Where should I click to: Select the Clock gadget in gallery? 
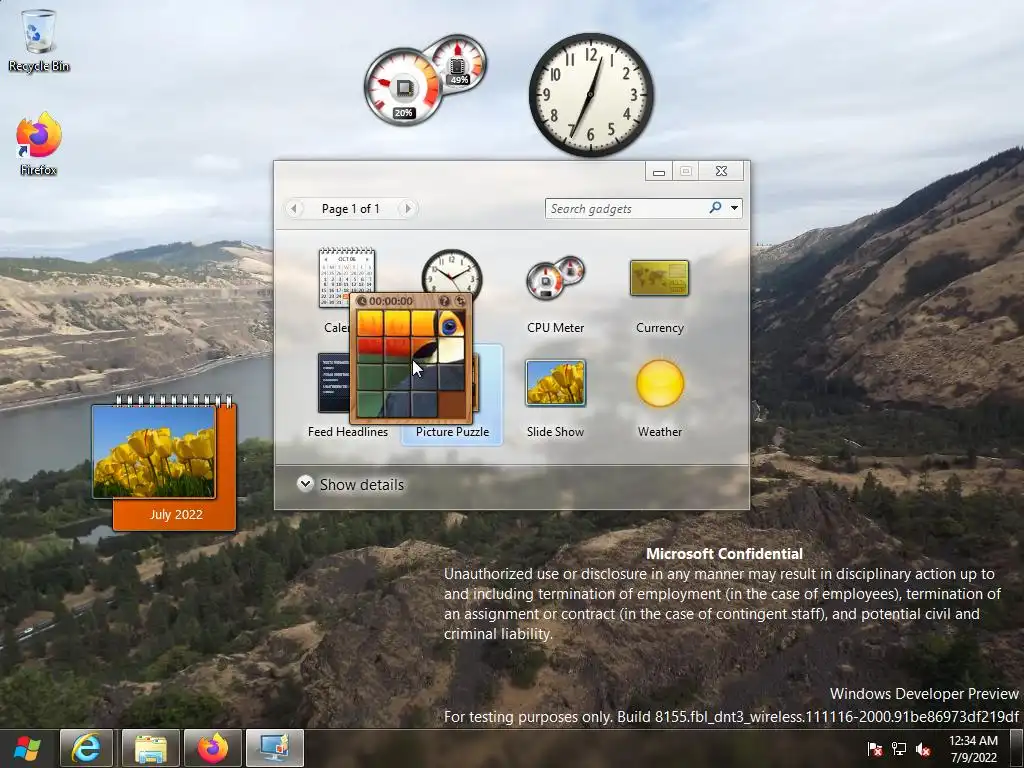[x=452, y=270]
